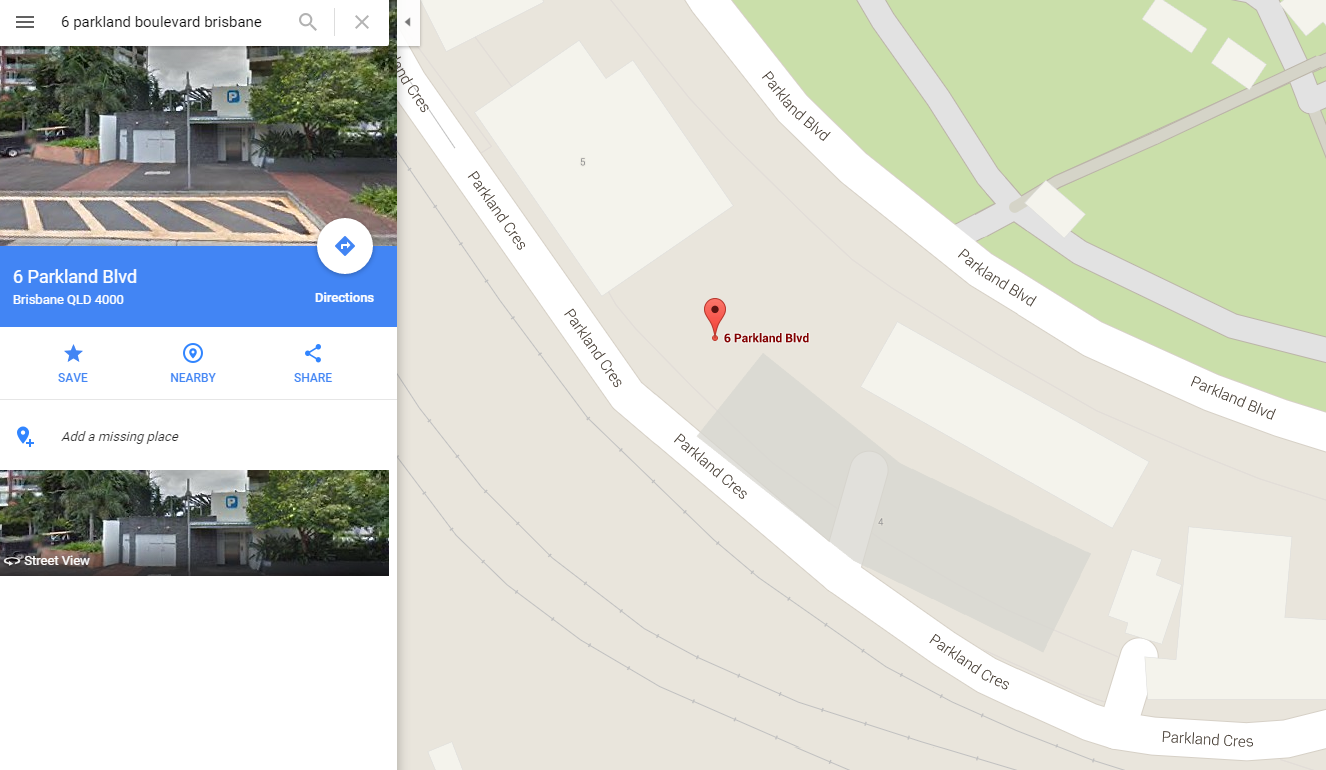Viewport: 1326px width, 770px height.
Task: Click the blue Directions arrow button
Action: [345, 246]
